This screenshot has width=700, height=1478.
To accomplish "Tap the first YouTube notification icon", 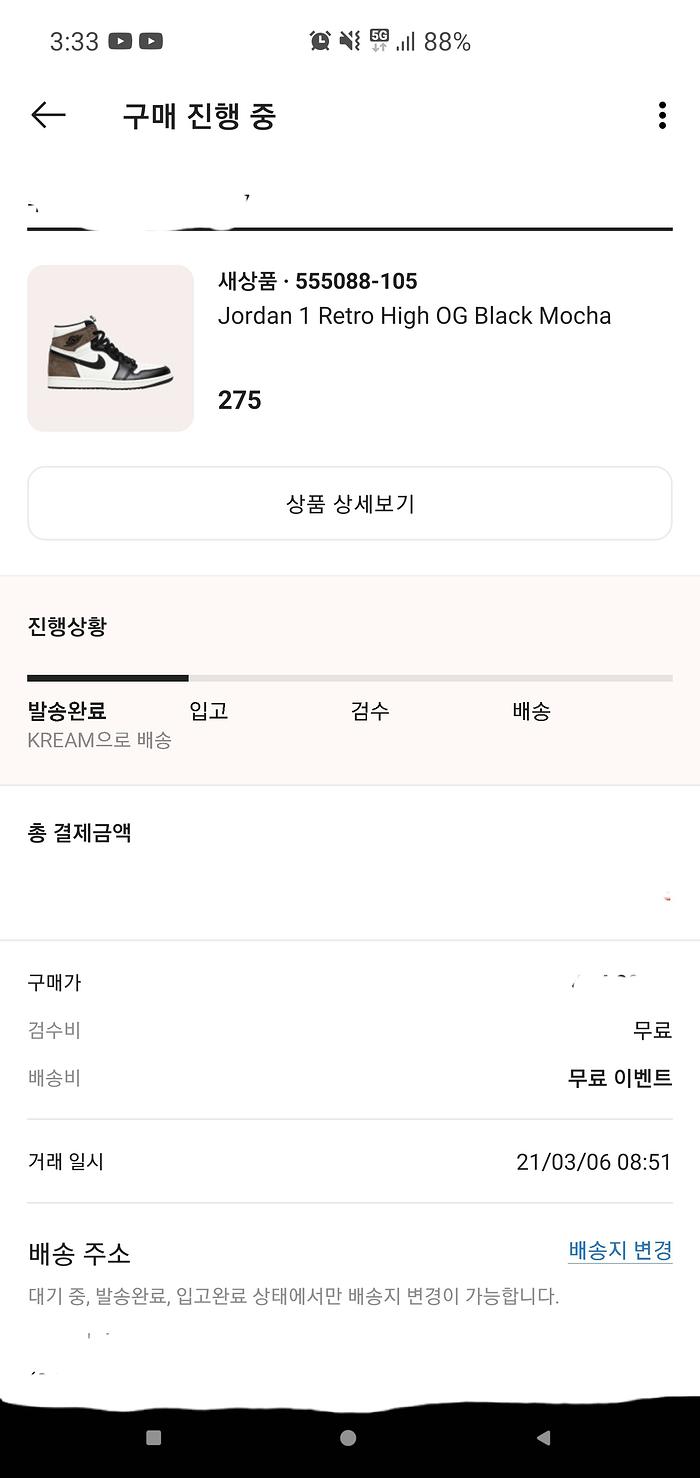I will (x=120, y=41).
